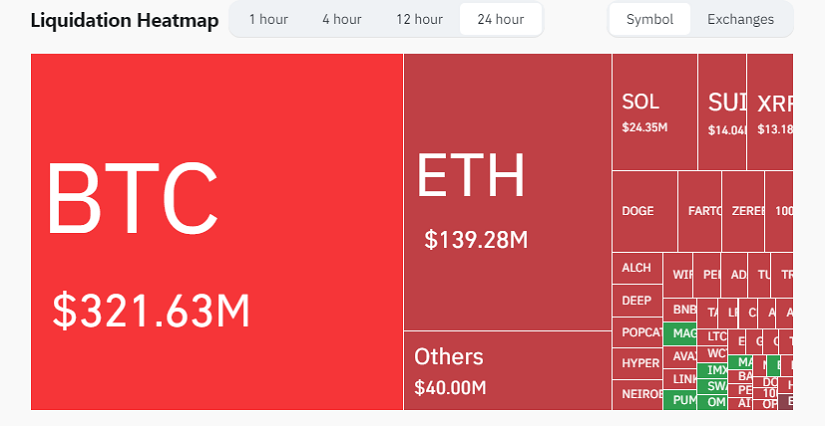This screenshot has height=426, width=825.
Task: Open the XRP liquidation tile
Action: click(x=770, y=112)
